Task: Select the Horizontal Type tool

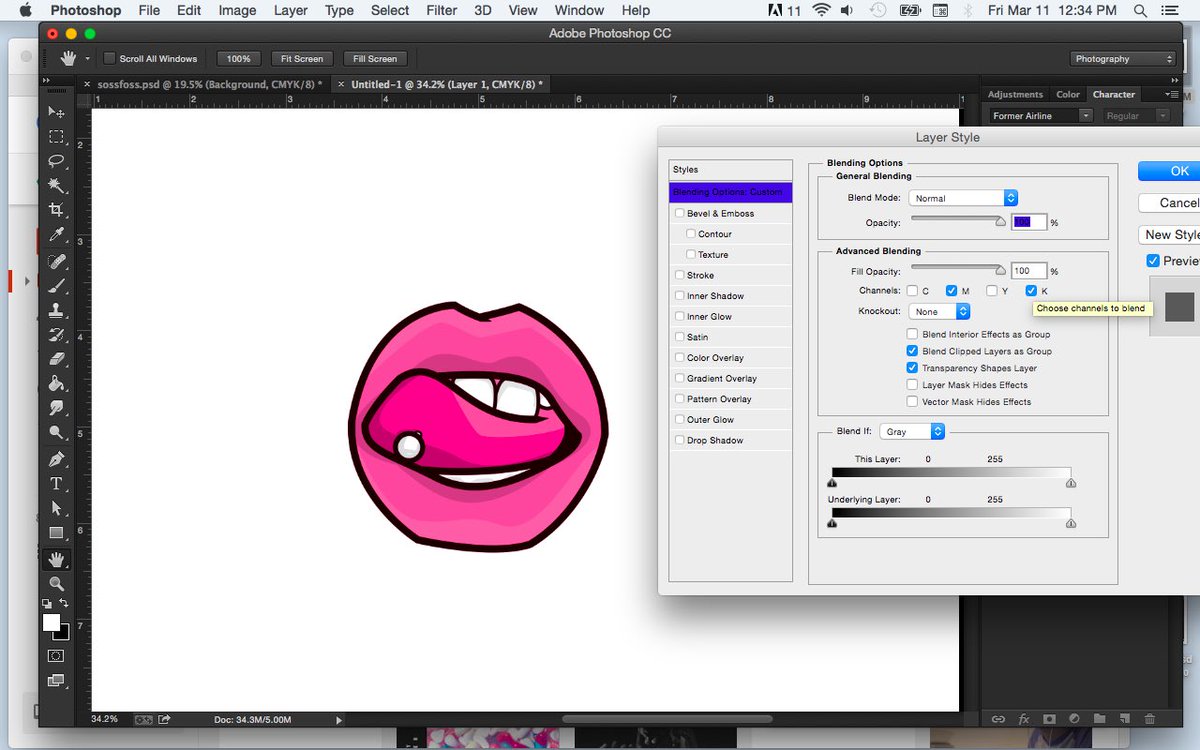Action: [x=56, y=484]
